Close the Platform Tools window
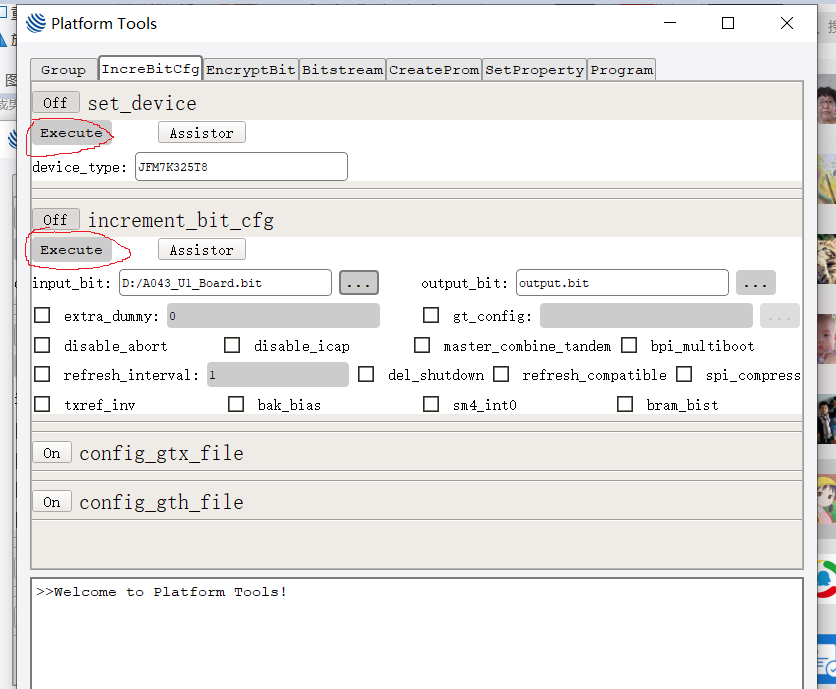Viewport: 836px width, 689px height. point(786,23)
